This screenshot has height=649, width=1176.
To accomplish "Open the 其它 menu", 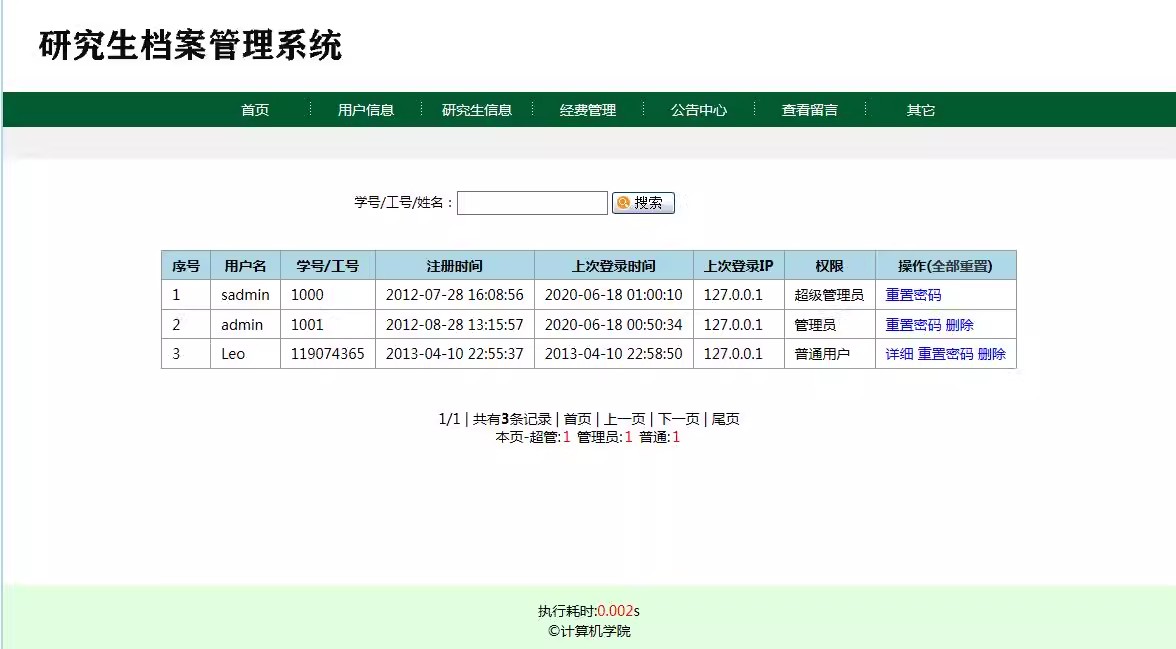I will 921,110.
